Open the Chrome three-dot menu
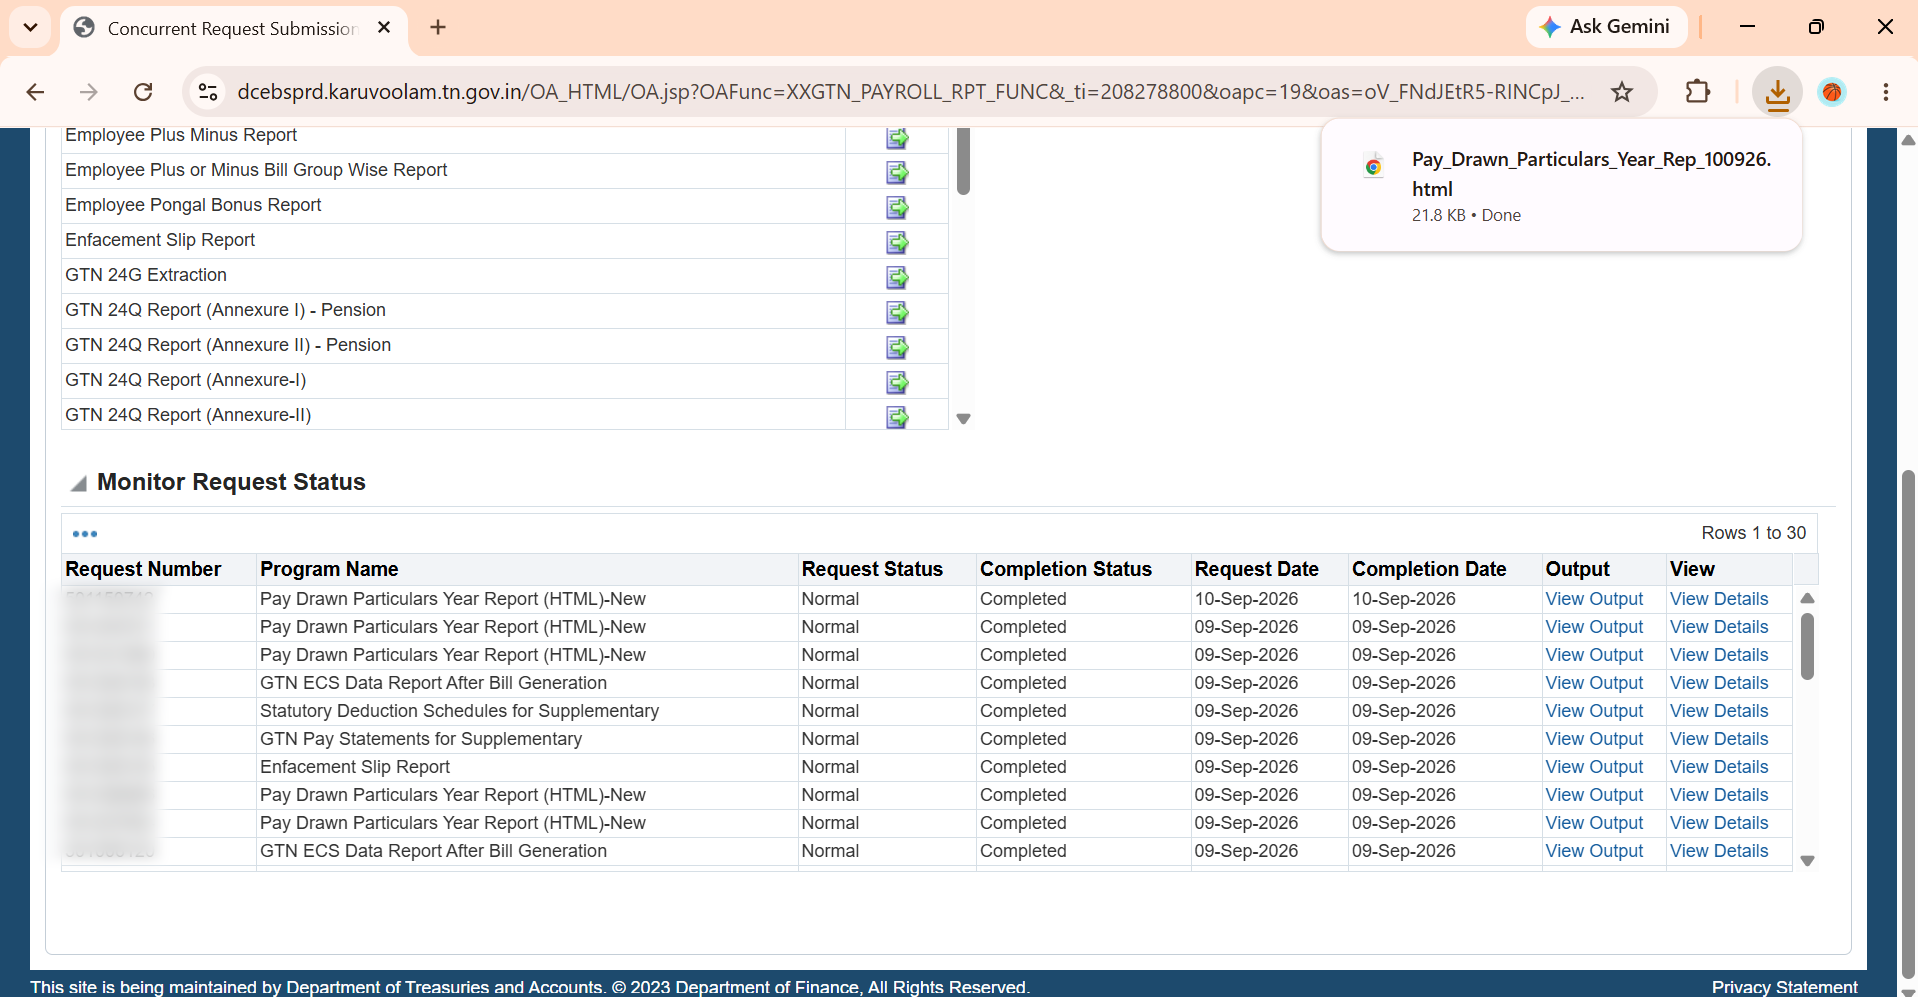The width and height of the screenshot is (1918, 997). [x=1886, y=92]
